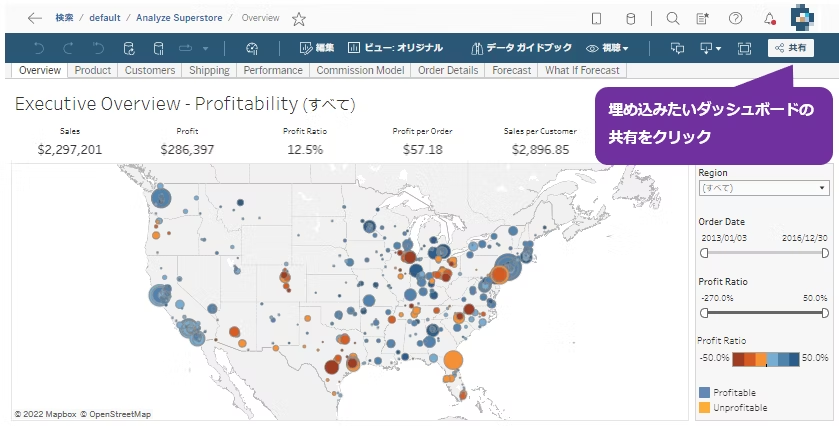Expand the replay speed dropdown arrow
This screenshot has height=426, width=839.
pyautogui.click(x=205, y=49)
